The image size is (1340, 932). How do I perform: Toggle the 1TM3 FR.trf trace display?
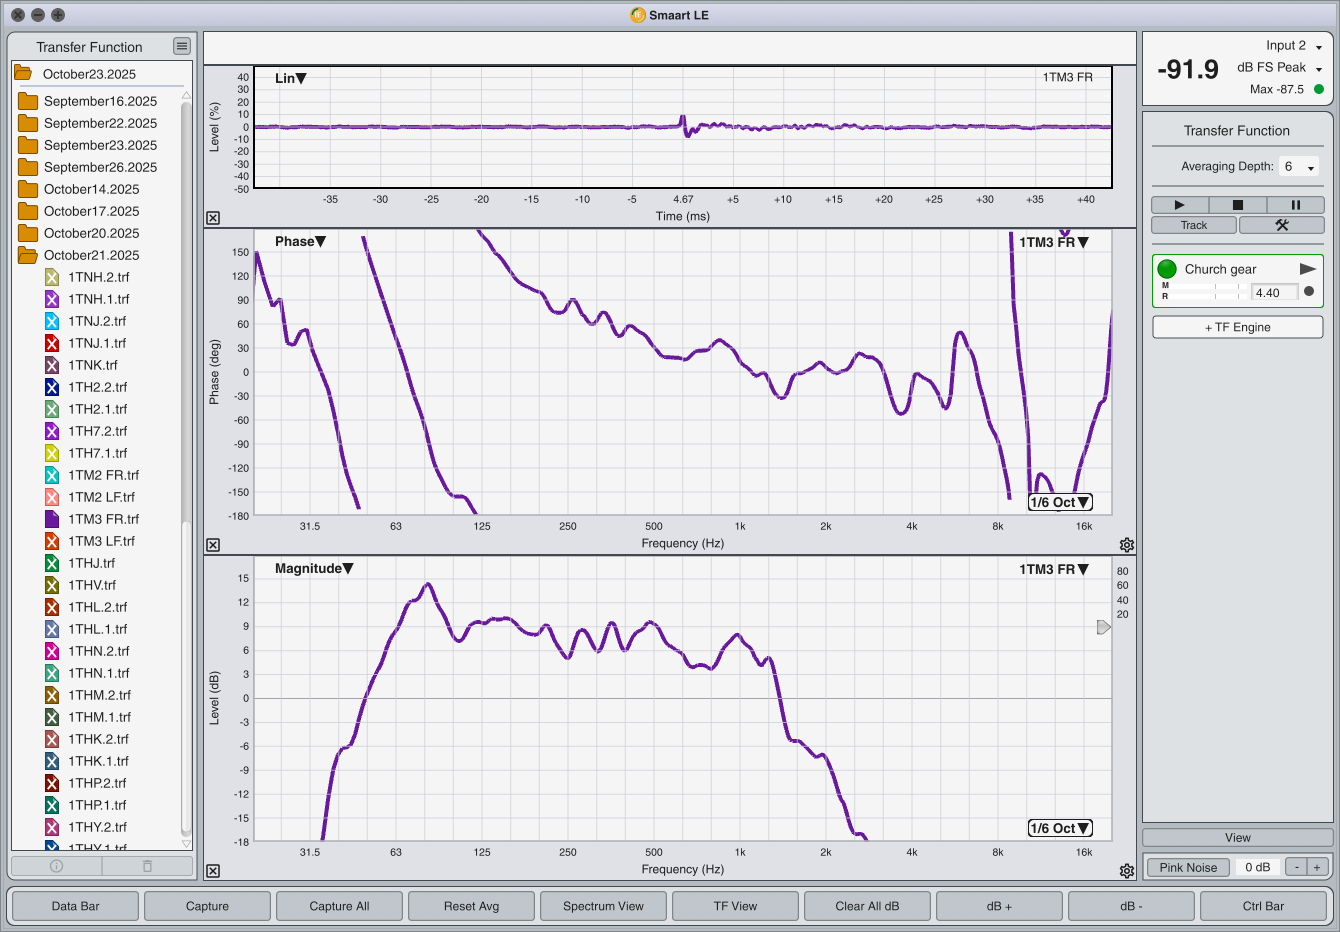coord(52,519)
